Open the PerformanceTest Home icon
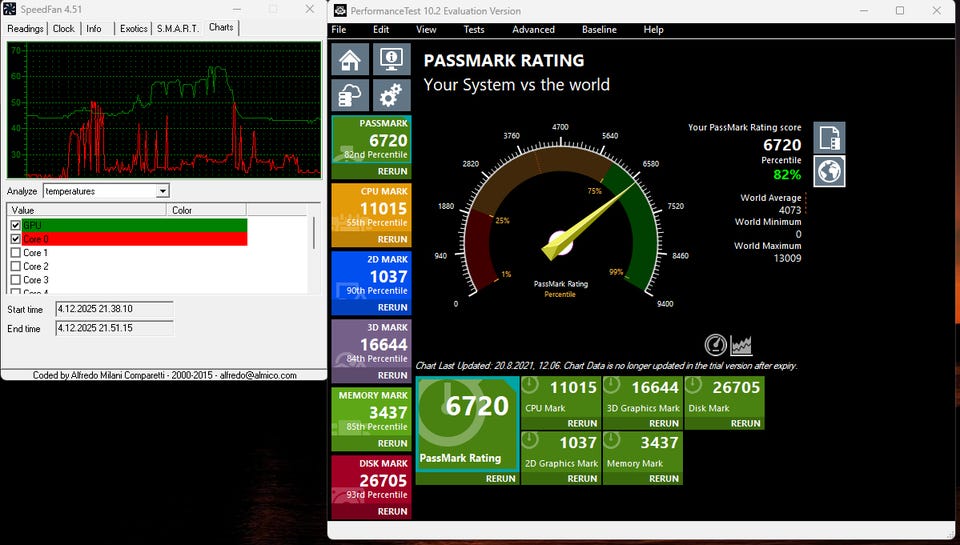960x545 pixels. point(350,59)
